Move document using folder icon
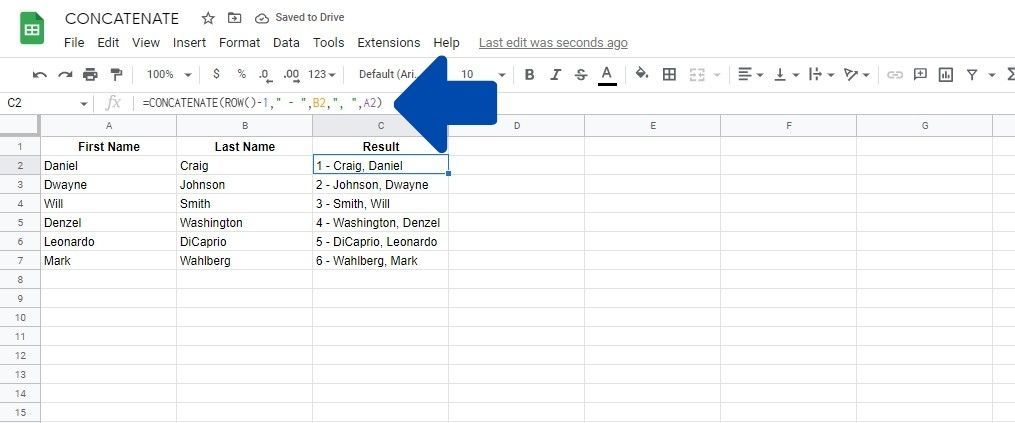Viewport: 1015px width, 423px height. 234,18
